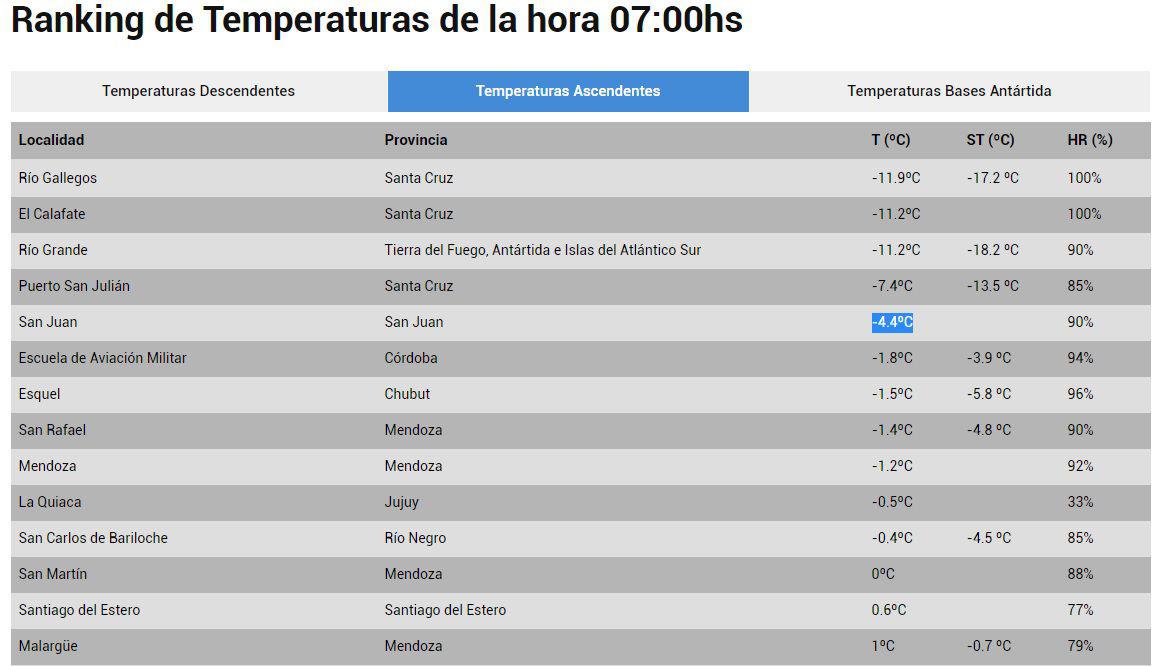Open the Temperaturas Descendentes tab
This screenshot has height=666, width=1162.
pos(198,91)
